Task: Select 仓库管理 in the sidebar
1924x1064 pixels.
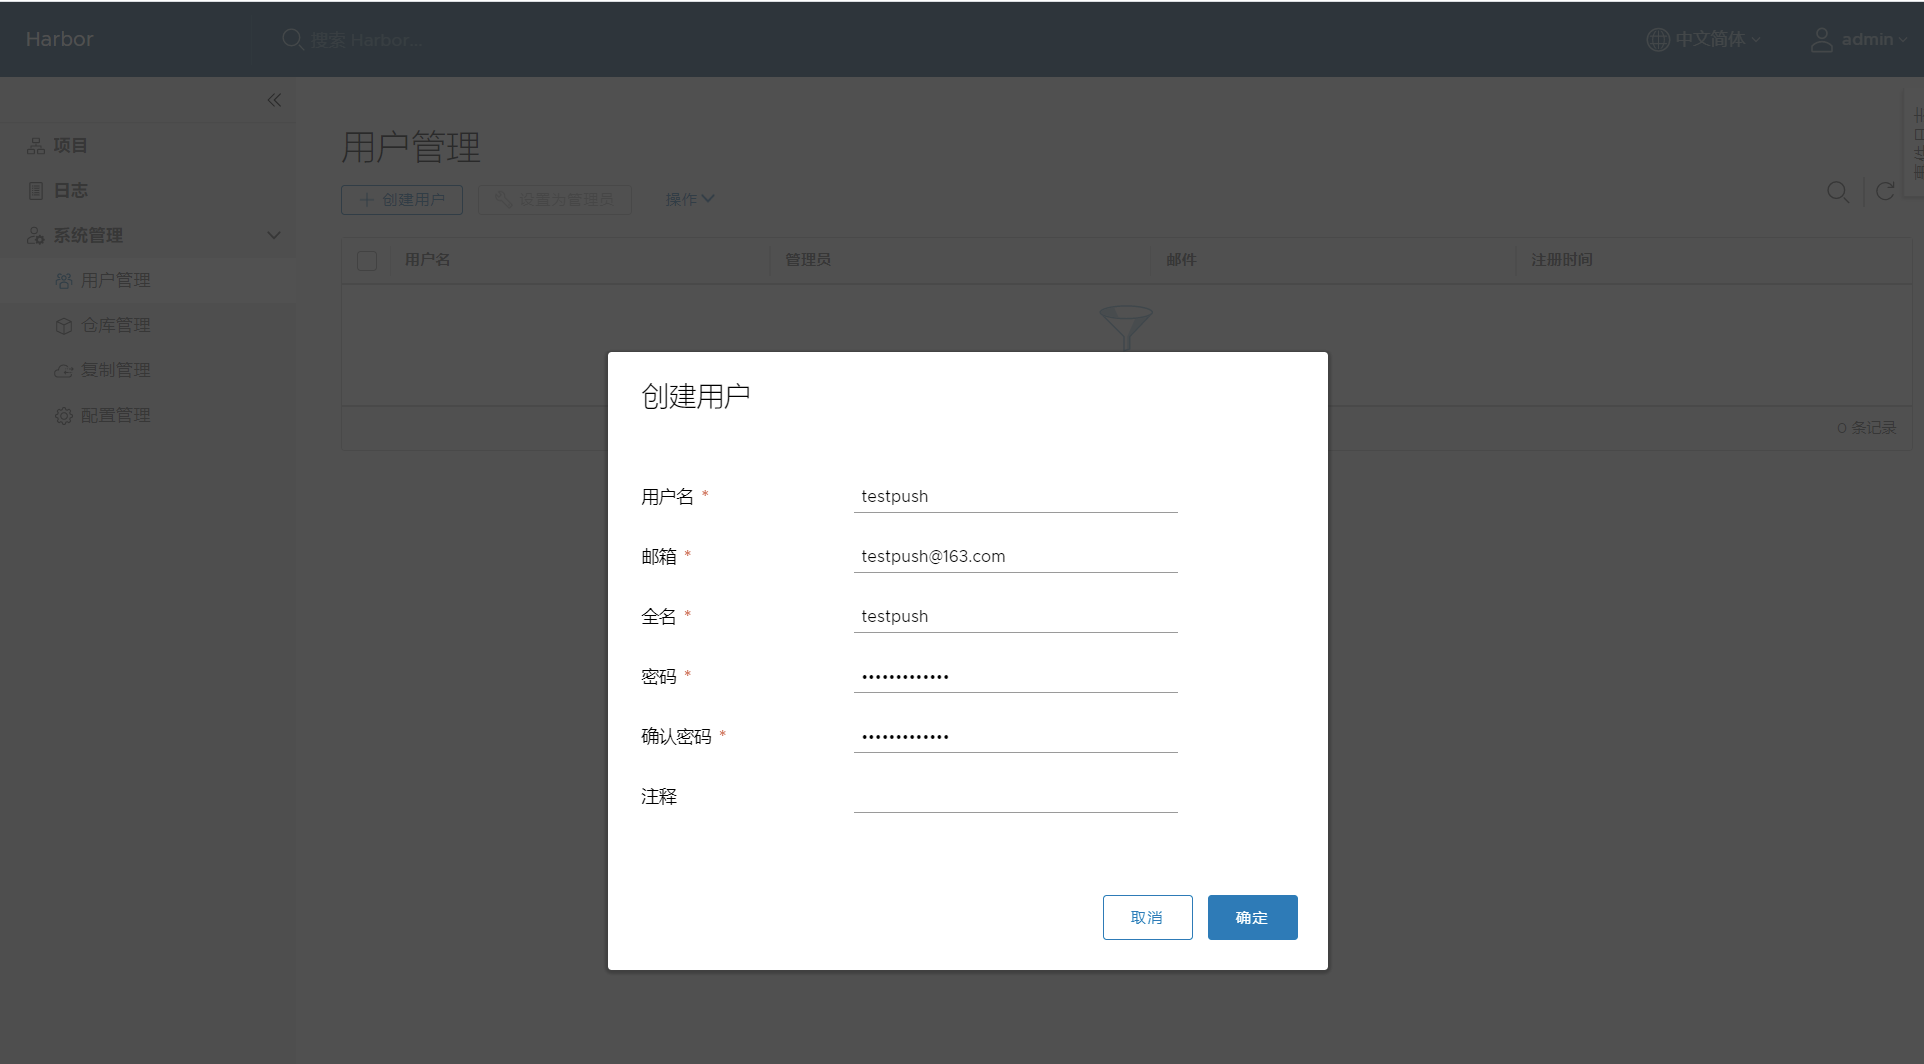Action: coord(115,325)
